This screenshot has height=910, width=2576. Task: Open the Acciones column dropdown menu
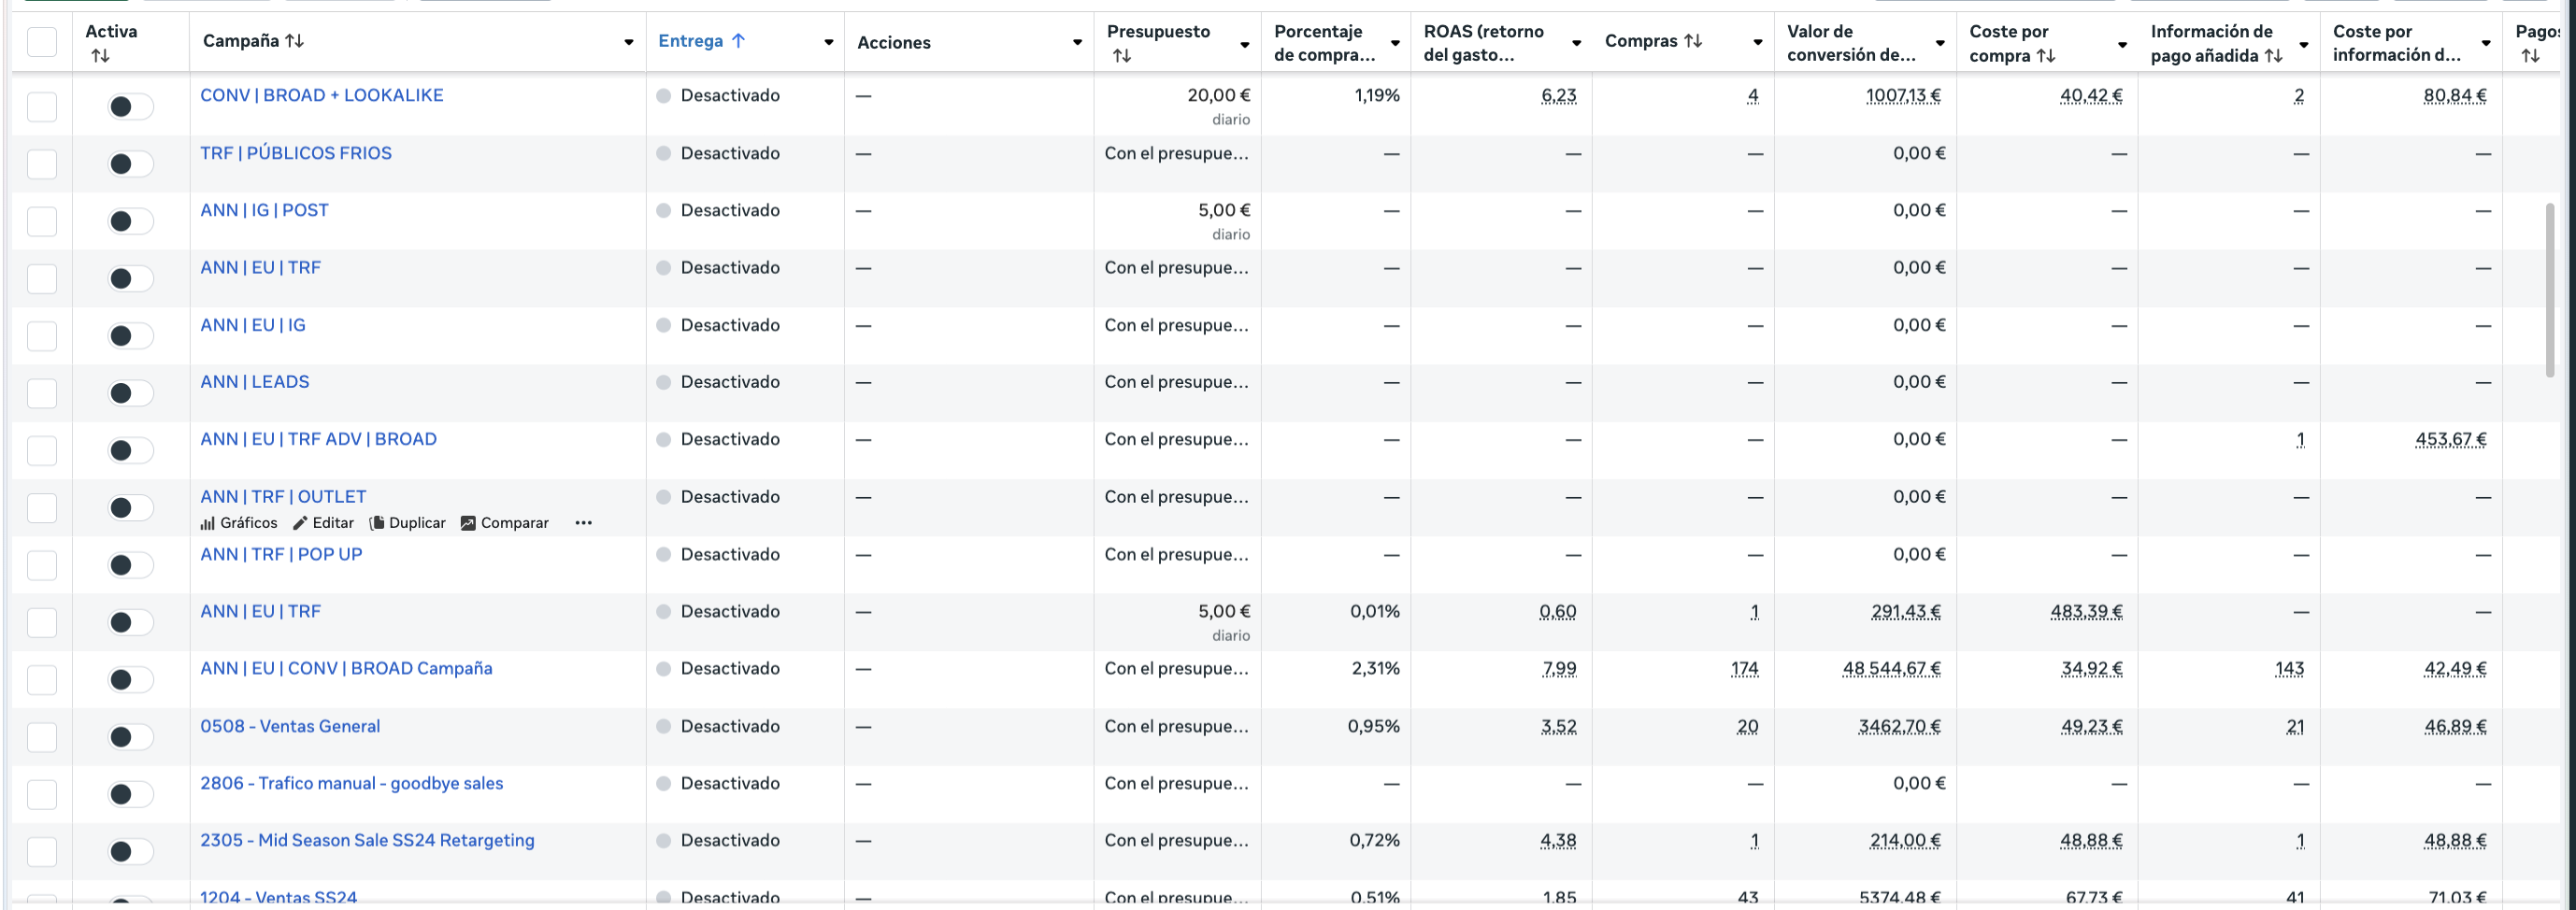click(x=1077, y=42)
